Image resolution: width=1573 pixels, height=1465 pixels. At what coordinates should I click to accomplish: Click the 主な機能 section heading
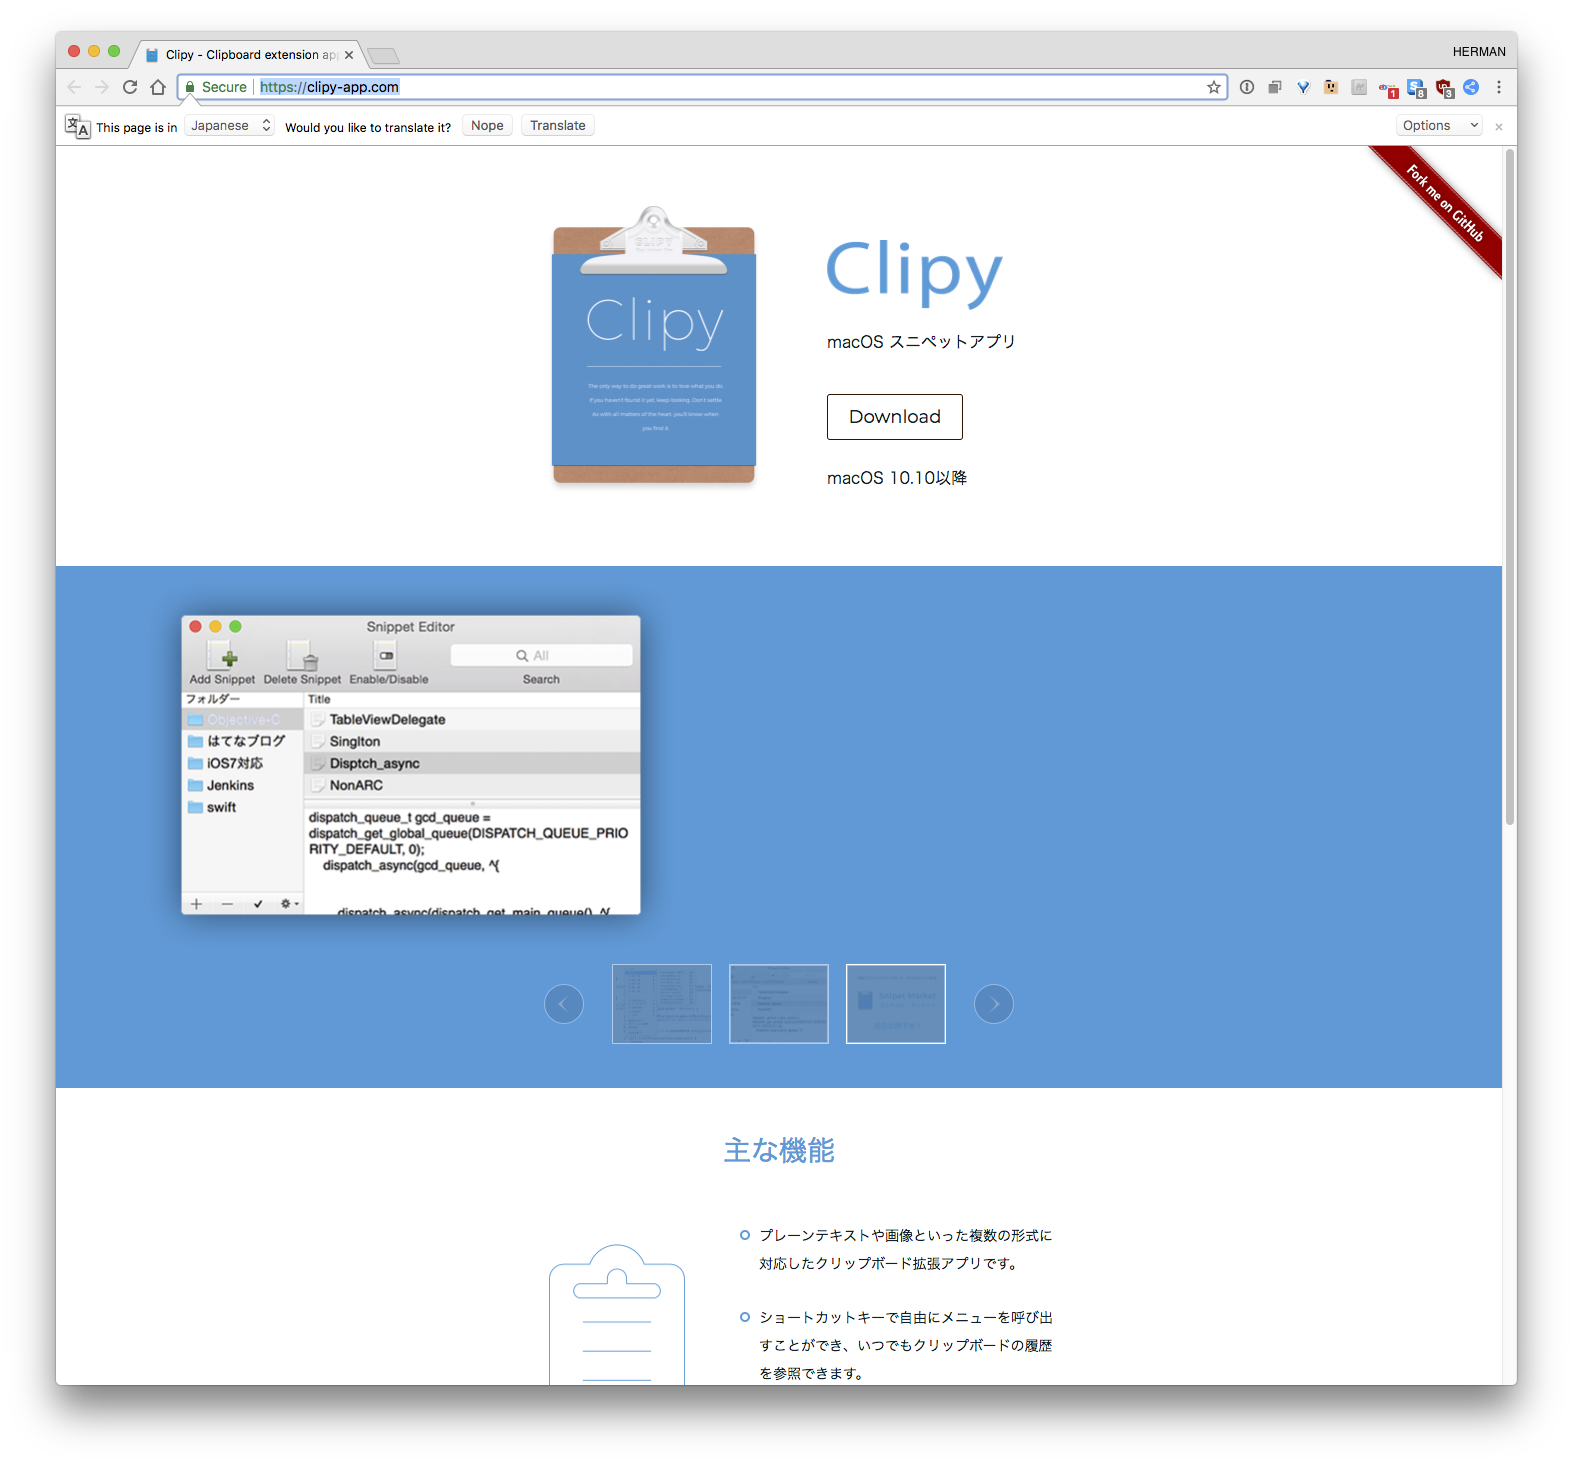tap(779, 1151)
